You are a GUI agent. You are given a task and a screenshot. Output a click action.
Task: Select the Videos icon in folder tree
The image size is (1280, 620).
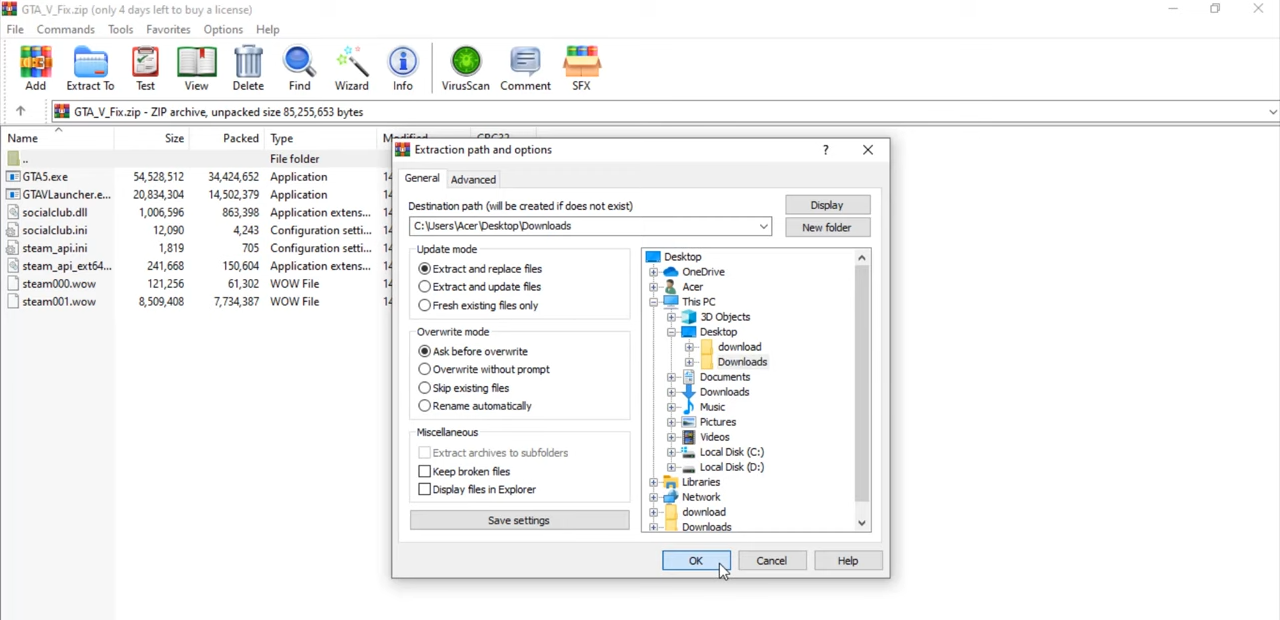tap(689, 437)
